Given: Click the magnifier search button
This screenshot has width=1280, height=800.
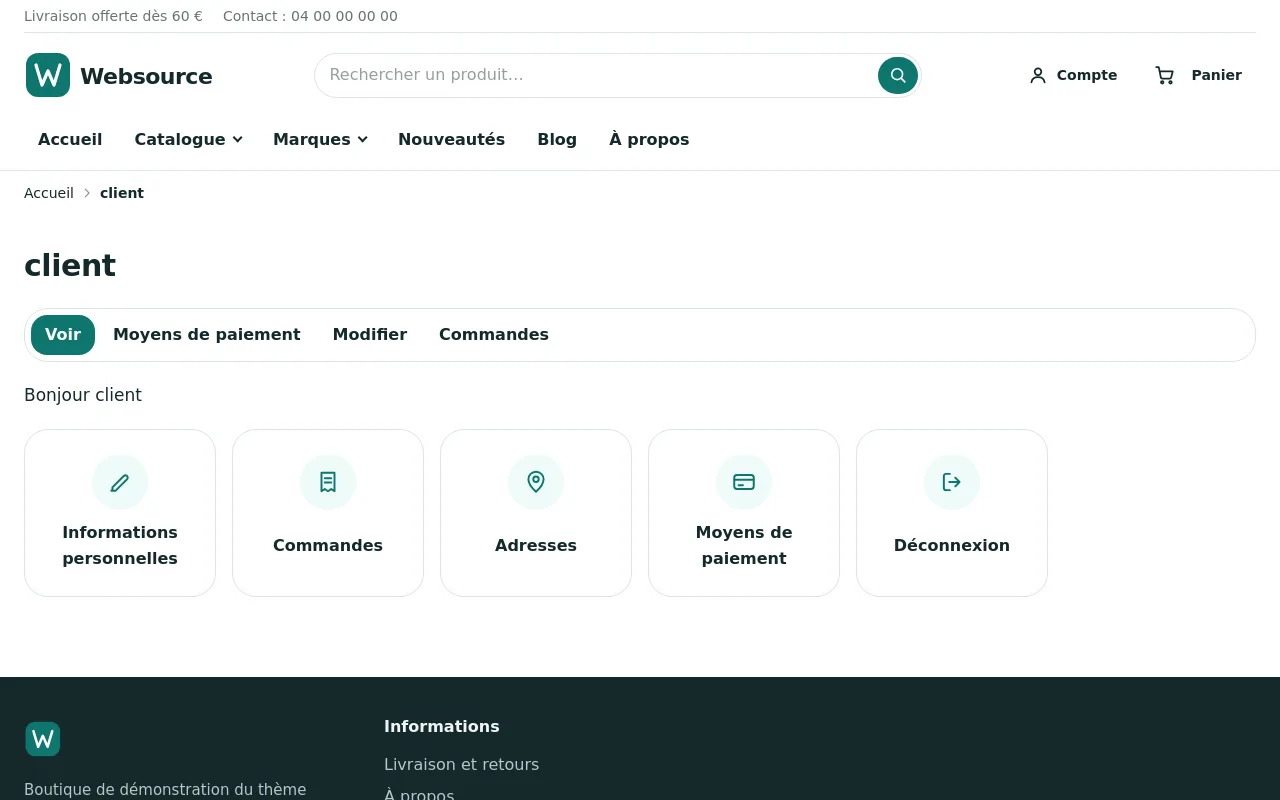Looking at the screenshot, I should pyautogui.click(x=898, y=75).
